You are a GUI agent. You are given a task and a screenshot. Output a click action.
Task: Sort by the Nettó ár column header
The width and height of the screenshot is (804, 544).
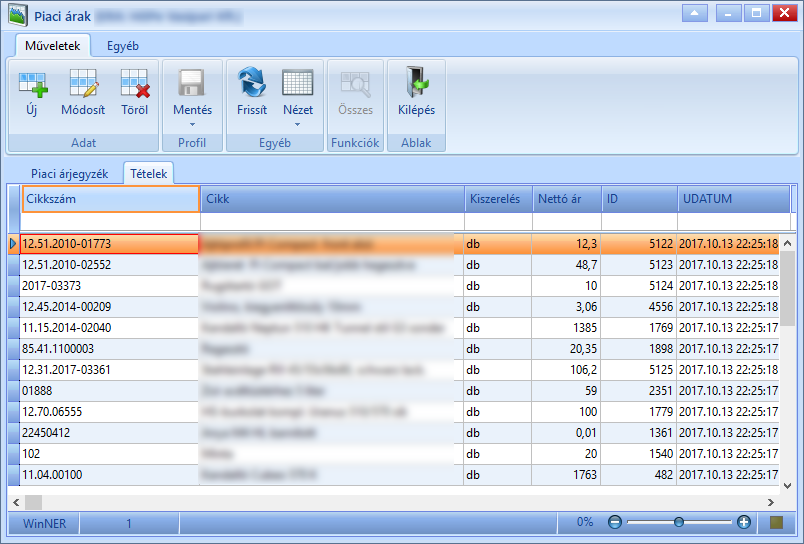(567, 199)
